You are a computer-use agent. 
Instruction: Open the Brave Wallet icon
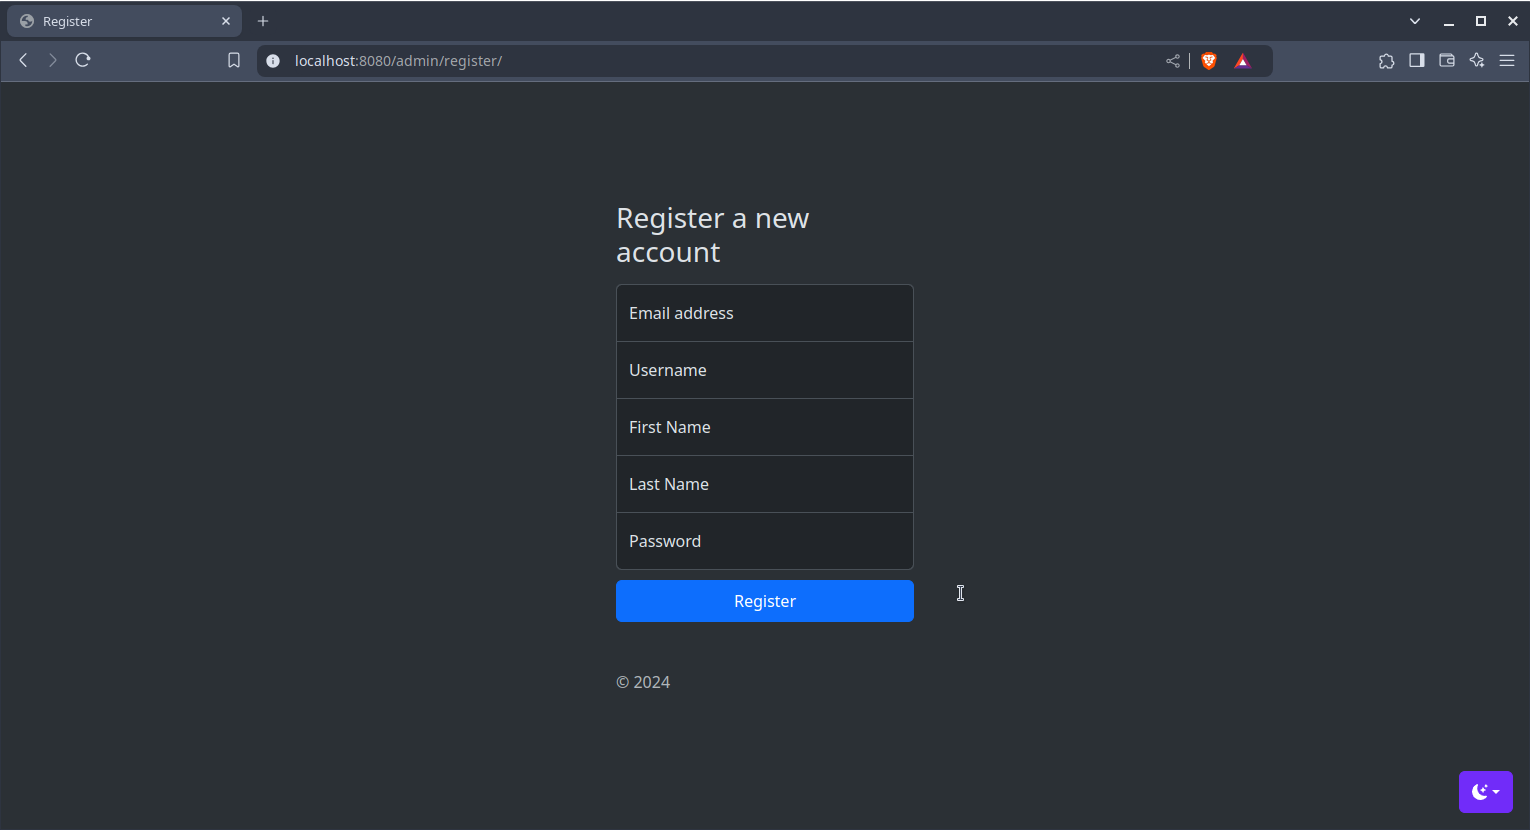[1446, 61]
